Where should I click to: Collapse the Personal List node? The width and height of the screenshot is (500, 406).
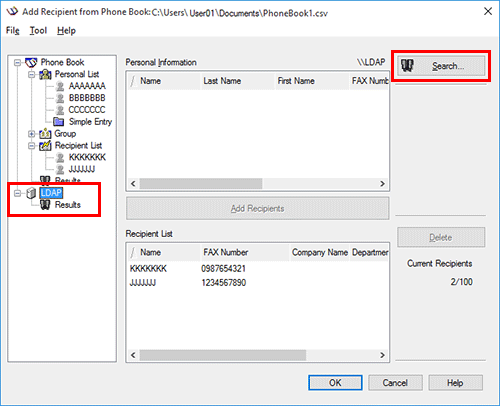[31, 74]
